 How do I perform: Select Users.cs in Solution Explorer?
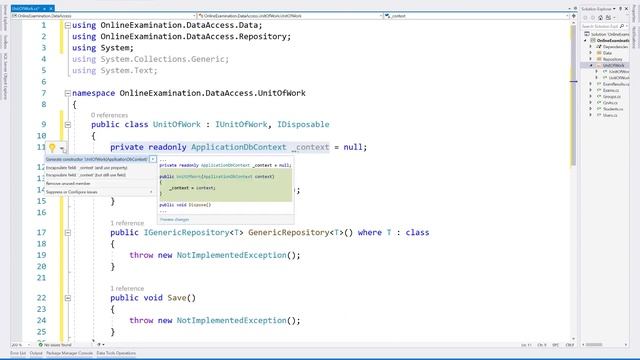coord(607,115)
